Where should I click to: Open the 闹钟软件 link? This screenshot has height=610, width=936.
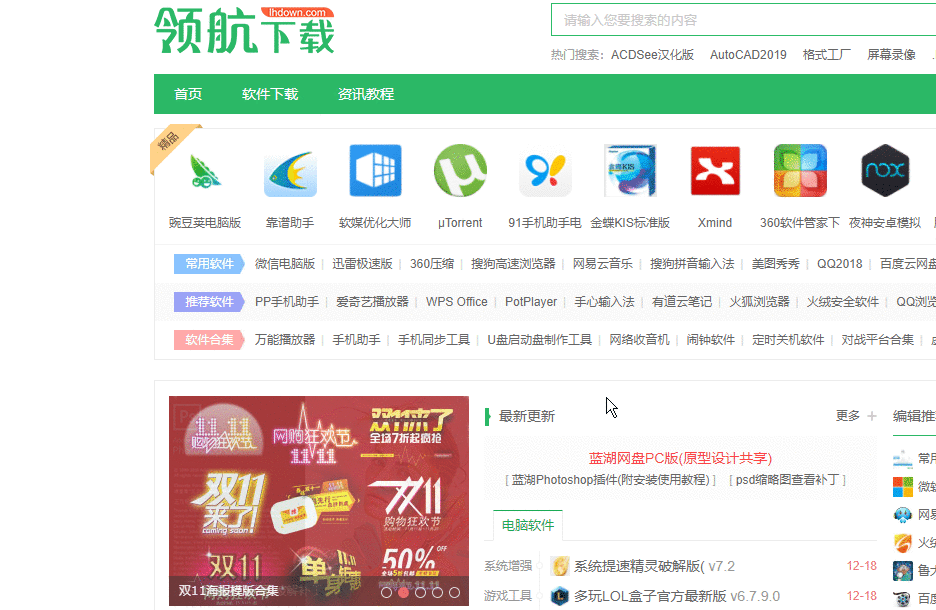(x=710, y=340)
